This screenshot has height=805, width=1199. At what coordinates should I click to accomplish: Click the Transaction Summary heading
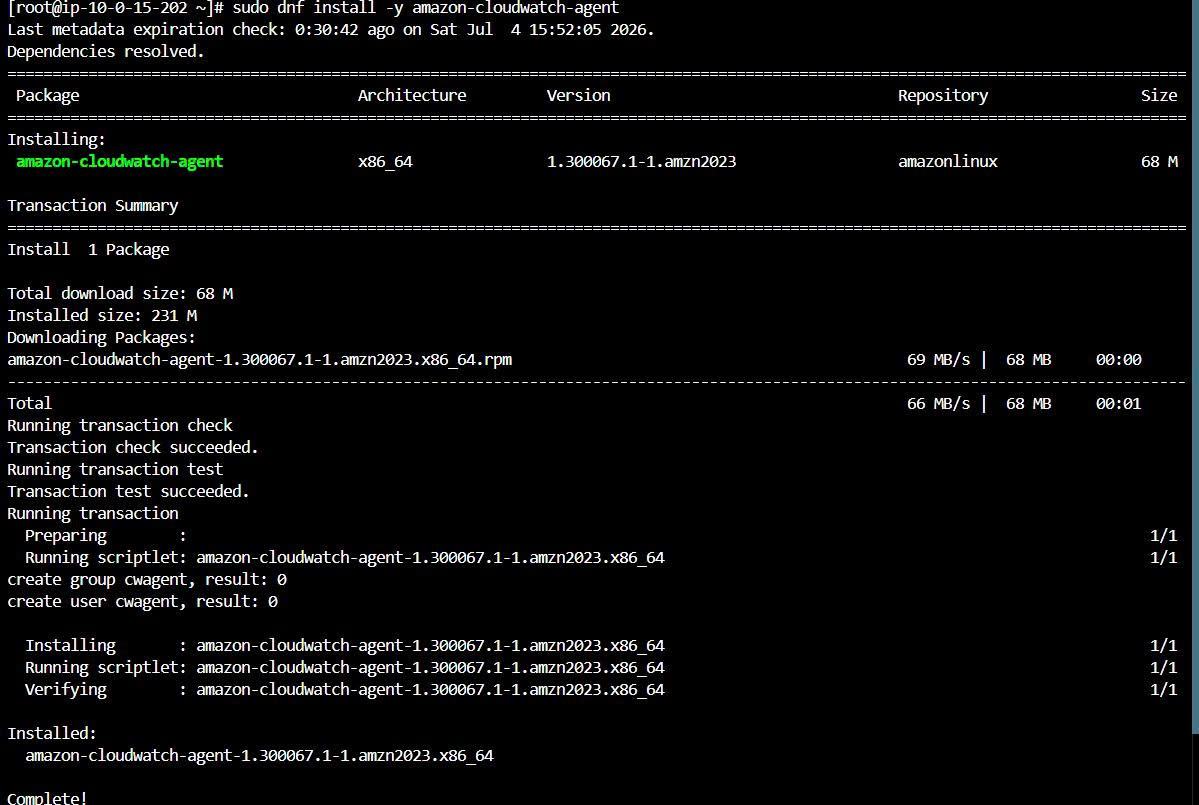click(x=93, y=206)
